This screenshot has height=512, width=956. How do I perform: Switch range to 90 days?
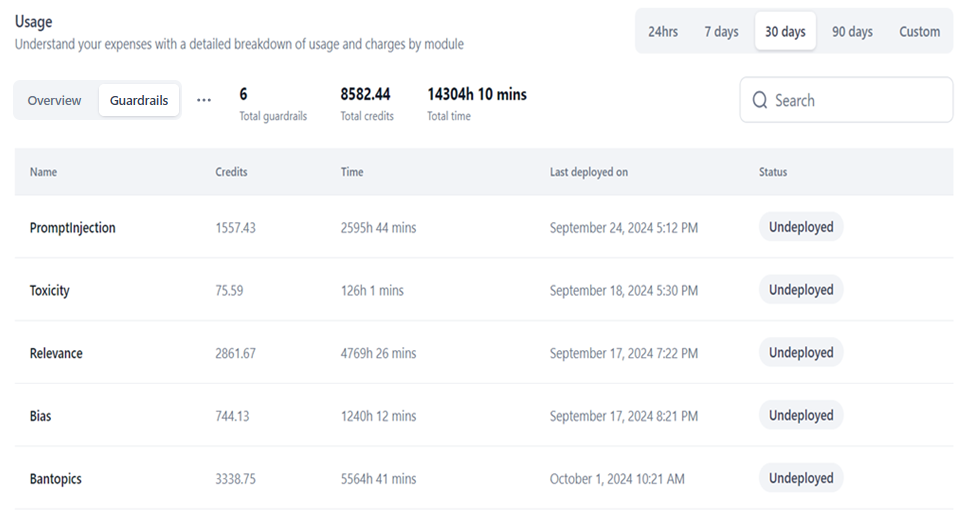(x=852, y=31)
